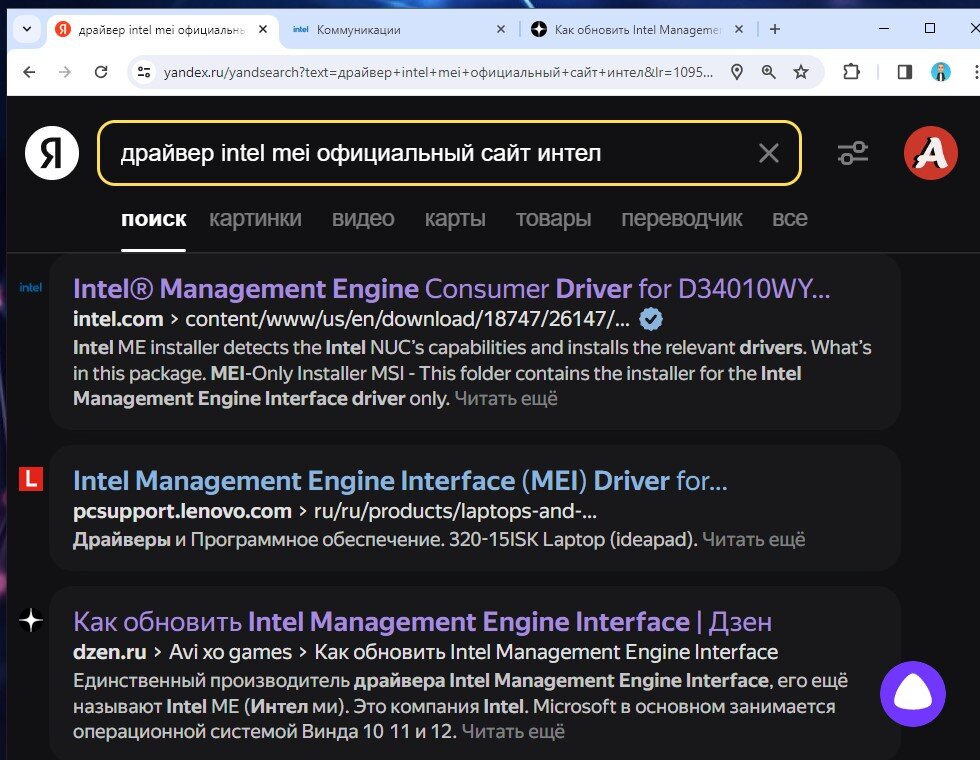The image size is (980, 760).
Task: Click the intel.com breadcrumb link
Action: coord(118,319)
